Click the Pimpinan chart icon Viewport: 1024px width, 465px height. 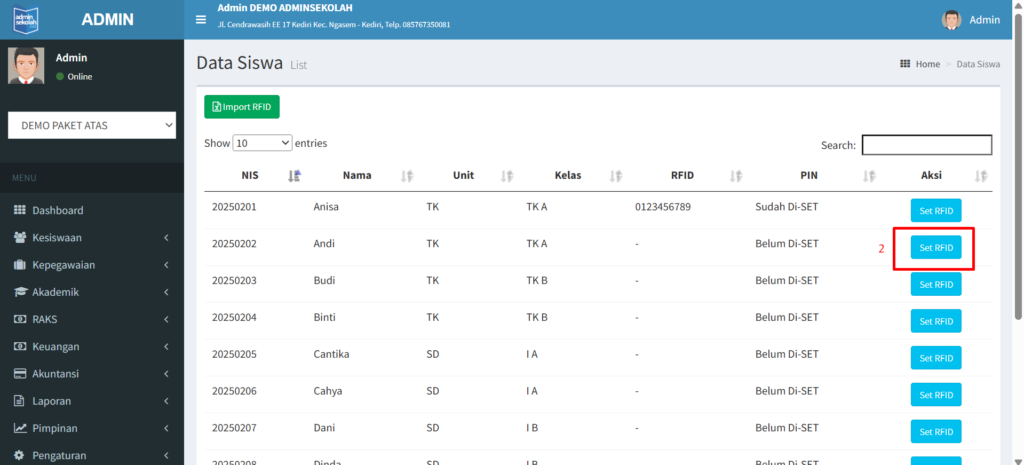pyautogui.click(x=19, y=428)
